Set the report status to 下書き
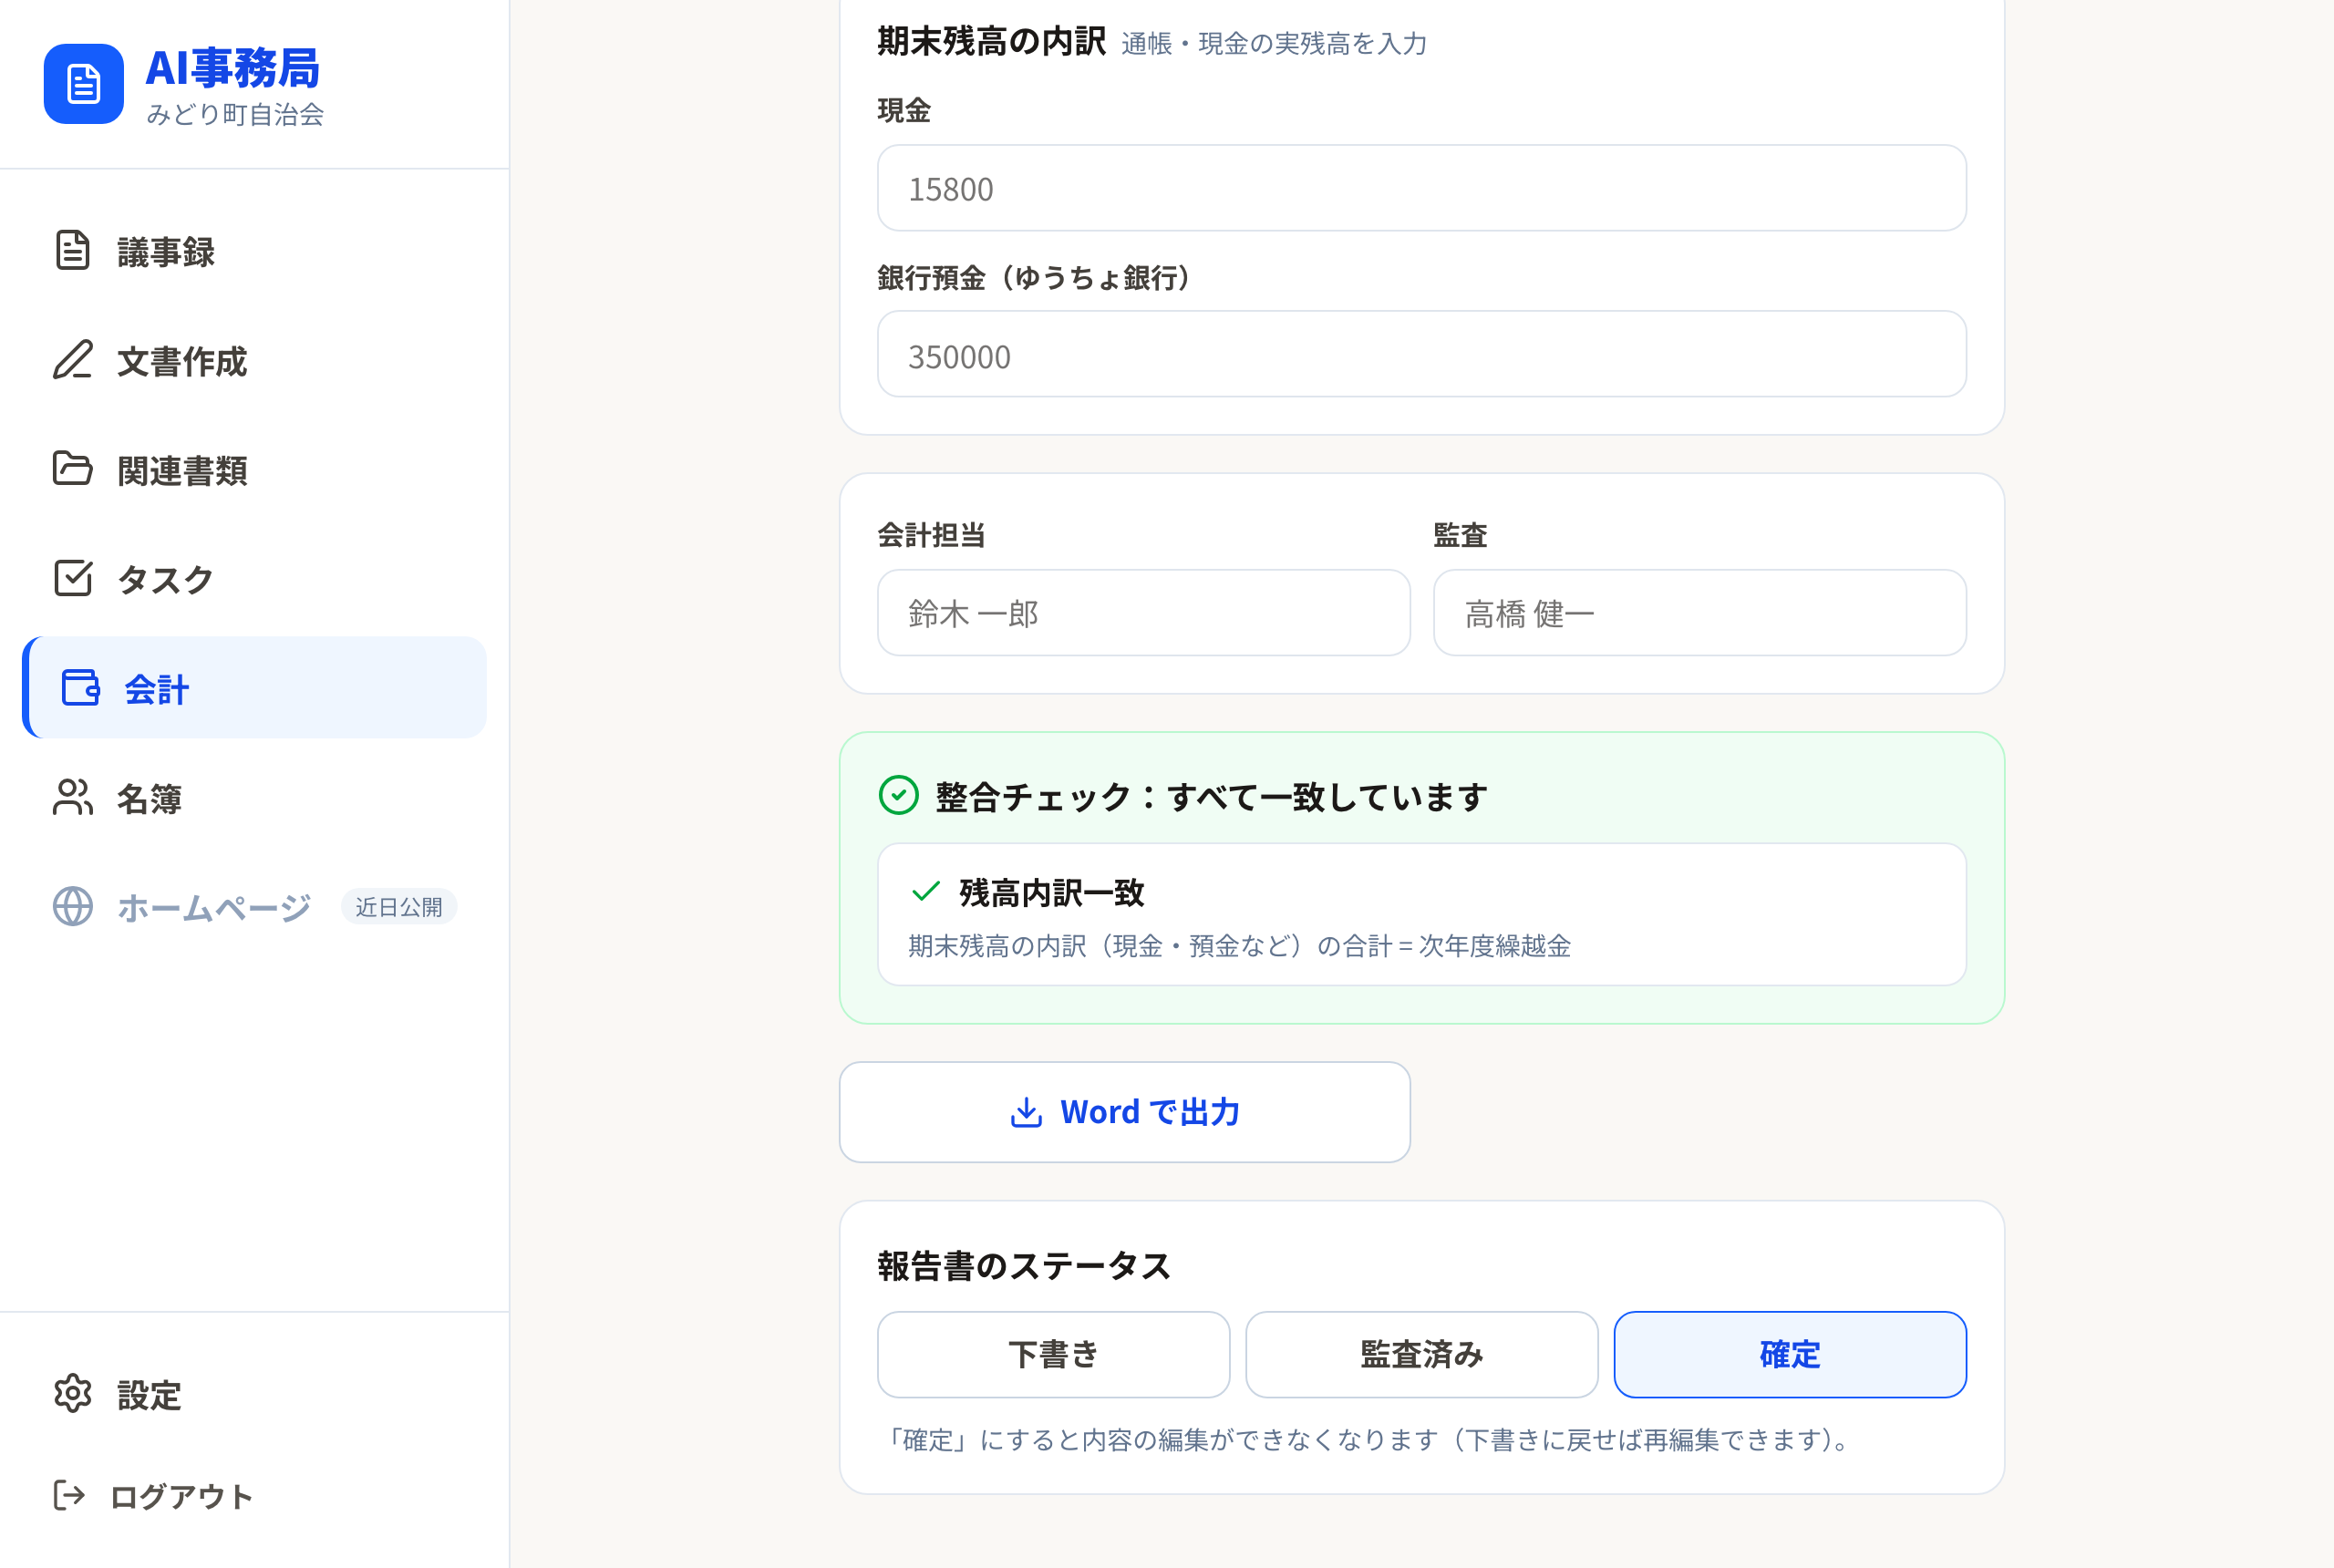The image size is (2334, 1568). tap(1053, 1354)
